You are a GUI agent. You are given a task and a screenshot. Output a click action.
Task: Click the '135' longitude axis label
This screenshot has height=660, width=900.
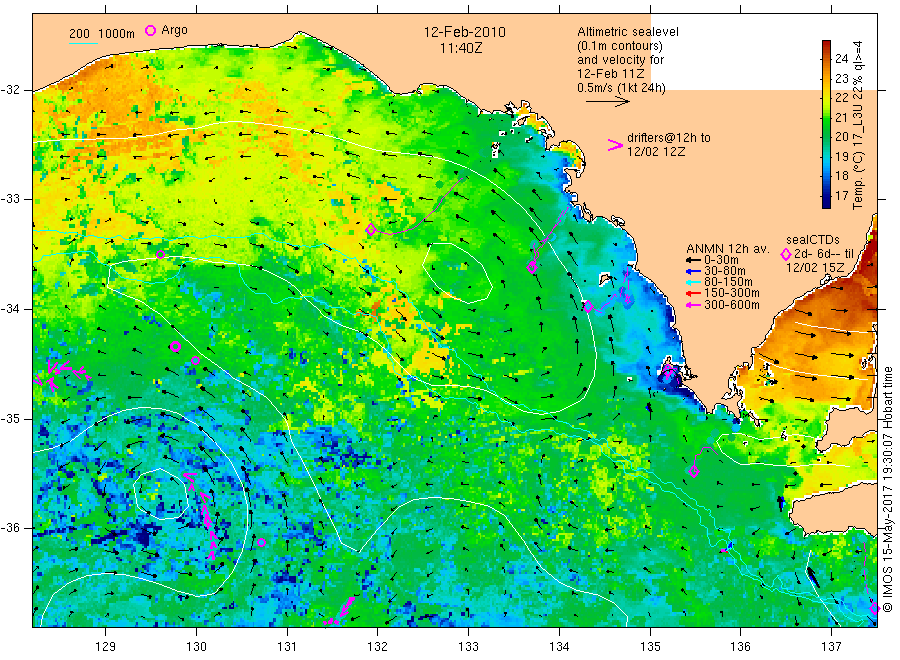pyautogui.click(x=650, y=647)
